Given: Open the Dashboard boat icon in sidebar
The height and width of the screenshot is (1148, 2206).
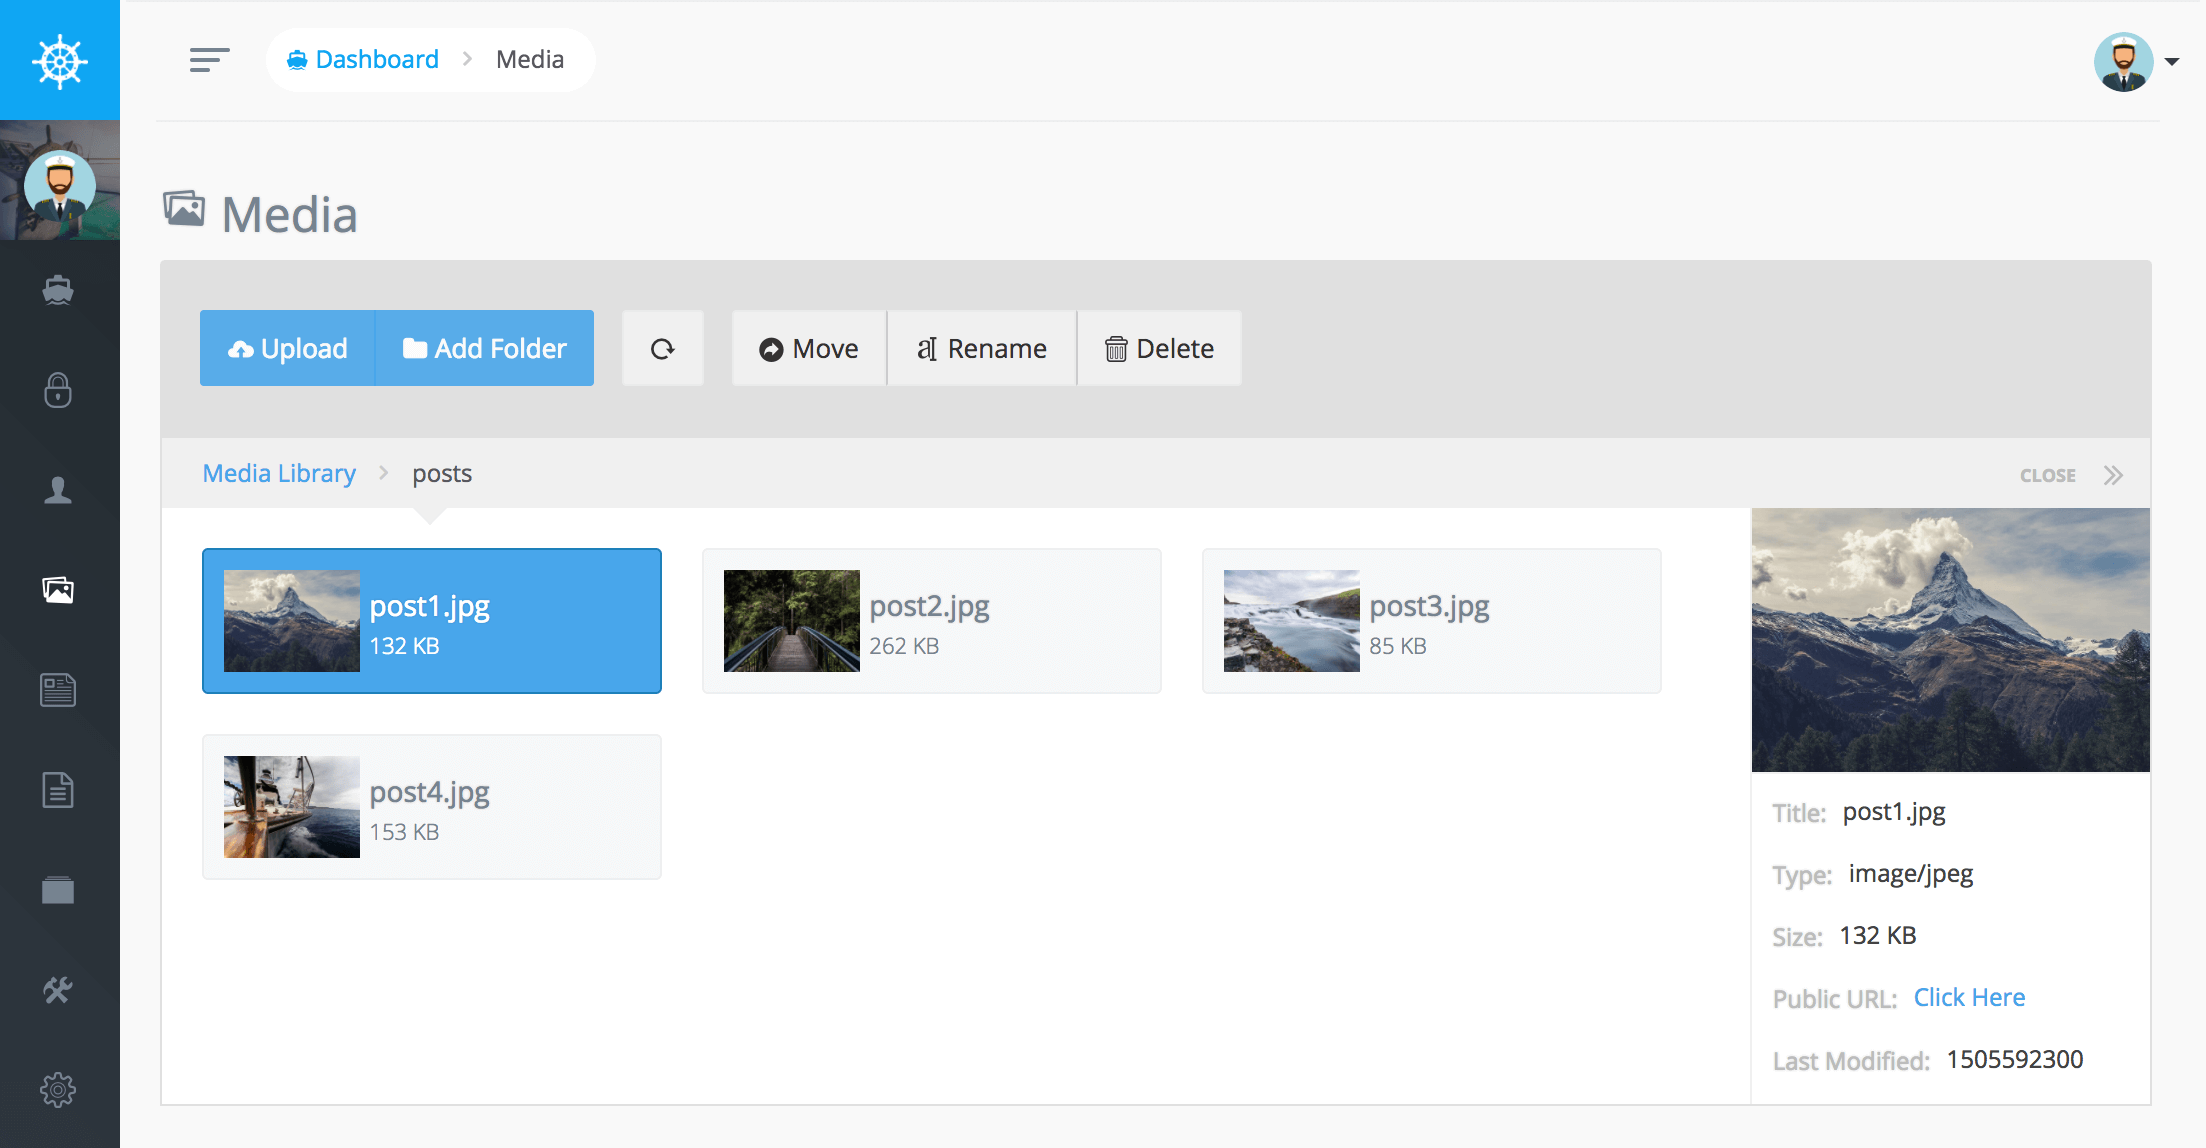Looking at the screenshot, I should tap(58, 290).
